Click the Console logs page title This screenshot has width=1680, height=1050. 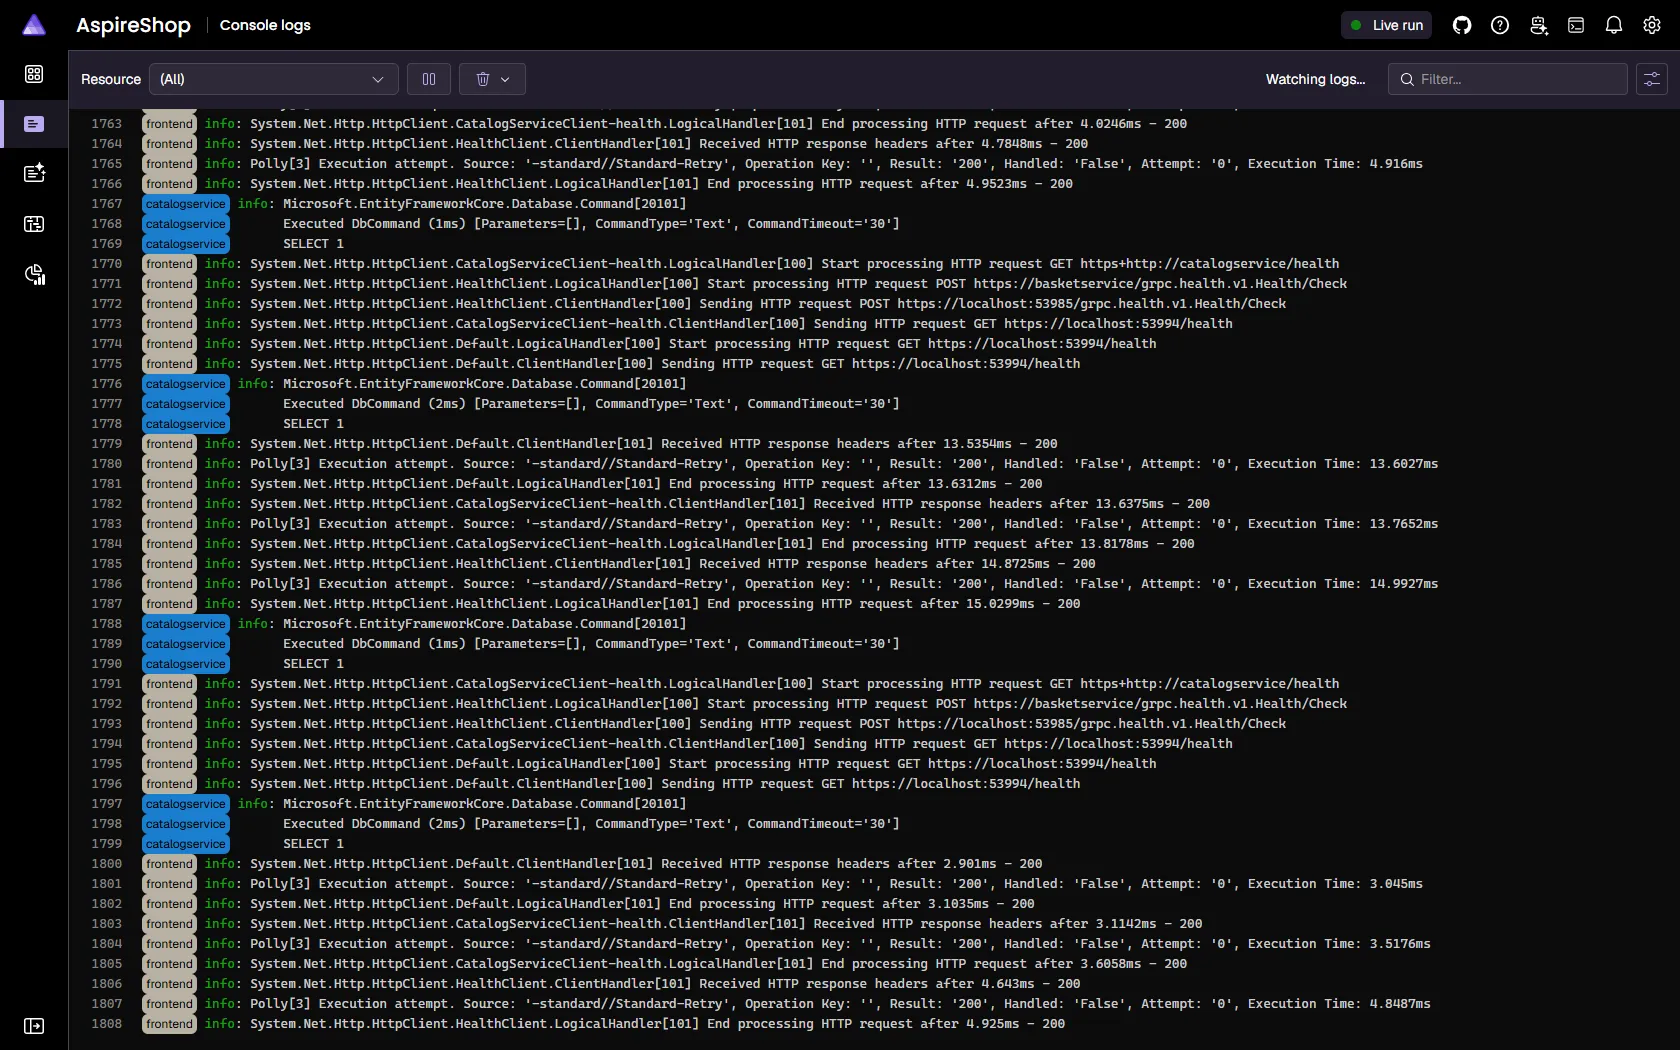(265, 25)
